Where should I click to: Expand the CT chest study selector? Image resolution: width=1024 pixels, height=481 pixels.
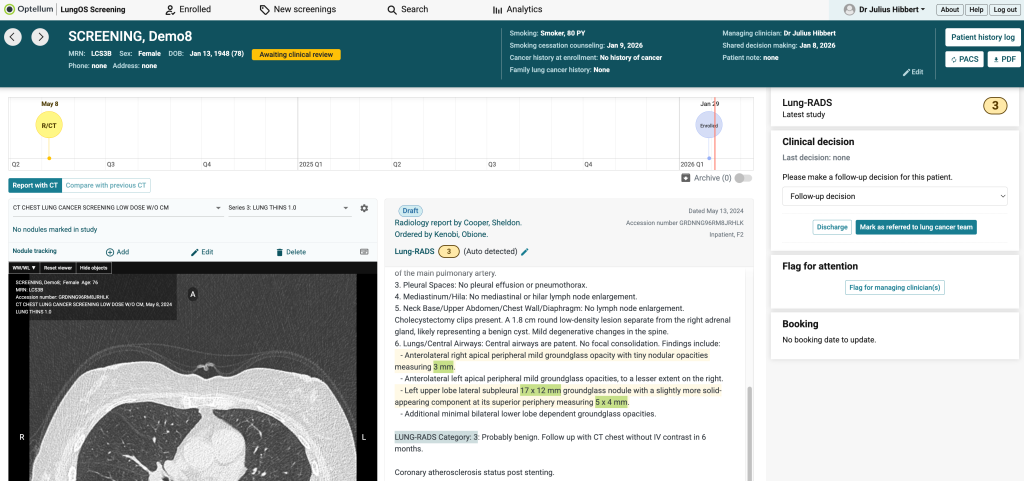coord(118,208)
